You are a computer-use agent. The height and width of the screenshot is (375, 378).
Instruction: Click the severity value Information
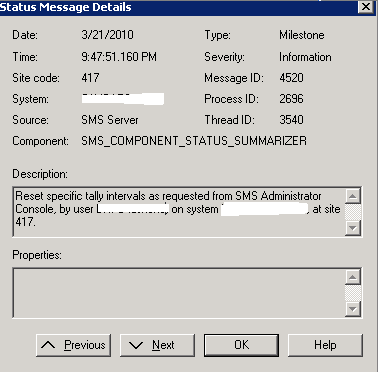305,57
